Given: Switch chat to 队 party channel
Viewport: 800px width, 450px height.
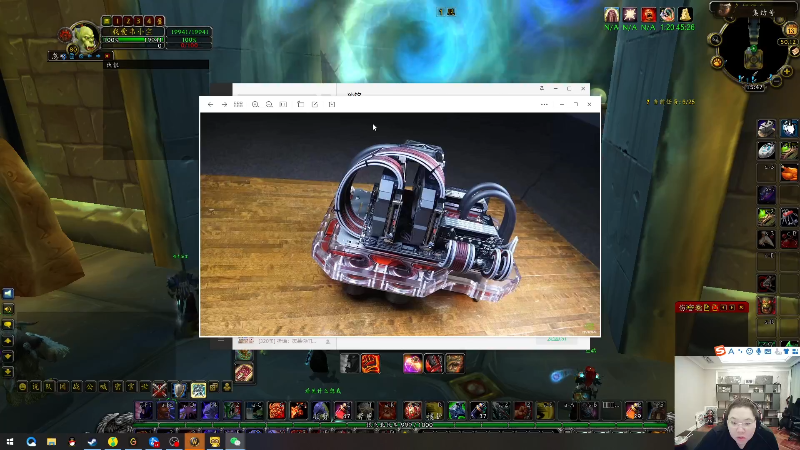Looking at the screenshot, I should click(49, 387).
